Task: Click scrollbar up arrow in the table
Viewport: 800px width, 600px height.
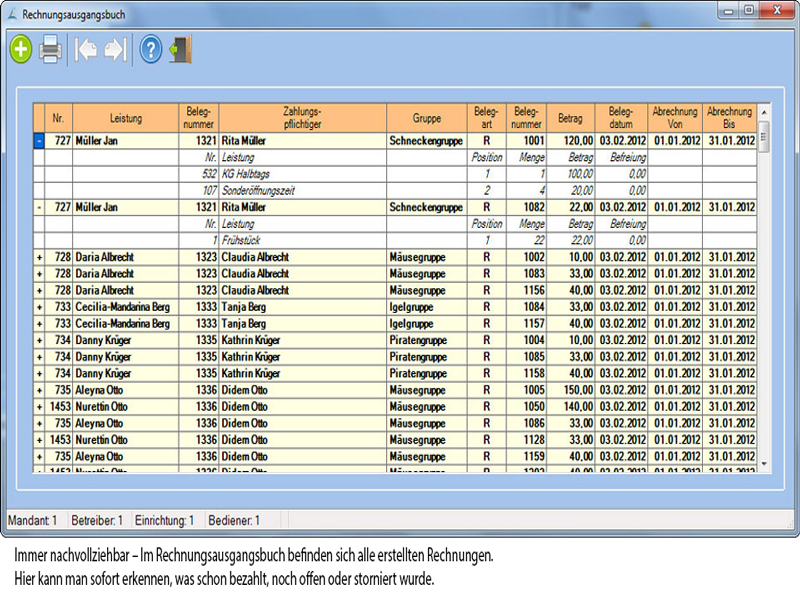Action: point(765,111)
